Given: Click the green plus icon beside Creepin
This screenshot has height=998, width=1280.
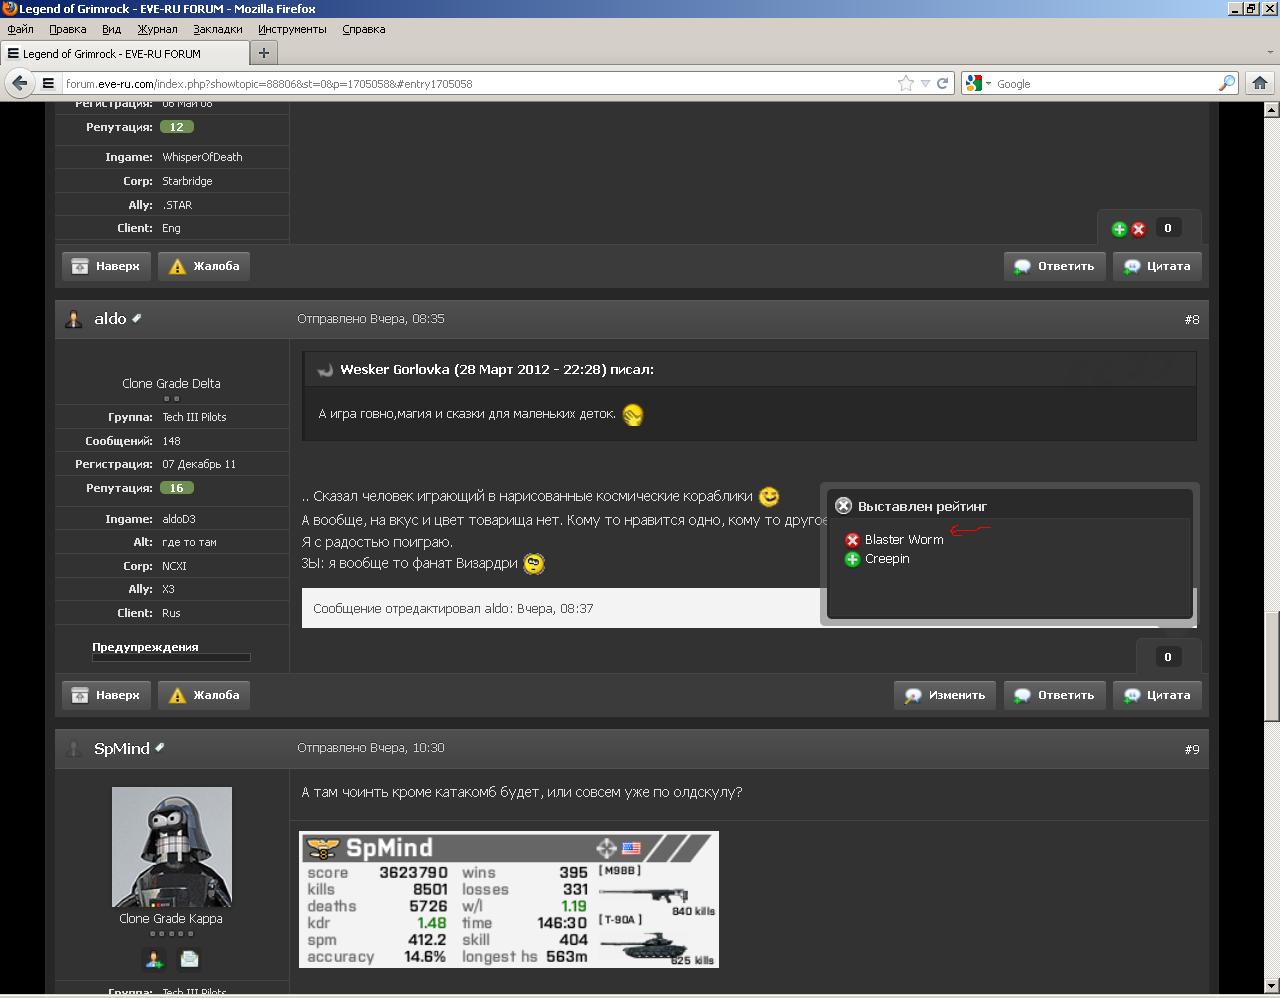Looking at the screenshot, I should (x=852, y=559).
